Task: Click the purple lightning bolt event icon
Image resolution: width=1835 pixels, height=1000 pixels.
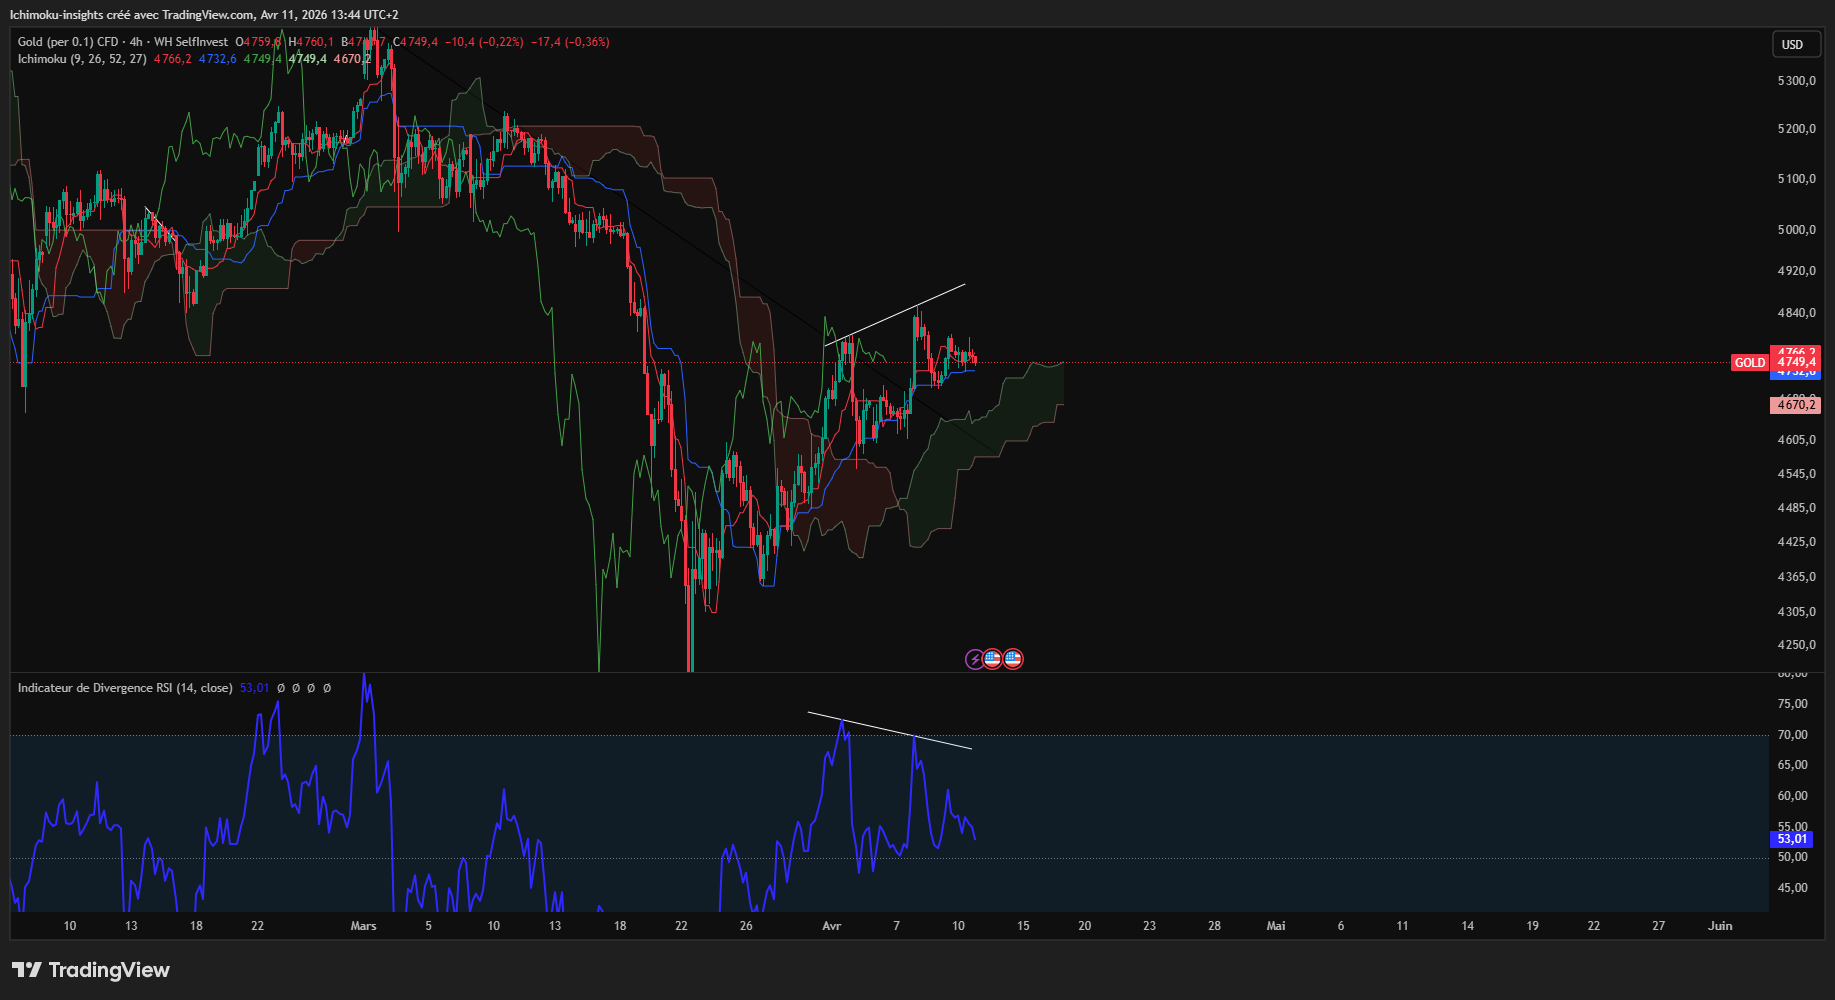Action: click(974, 659)
